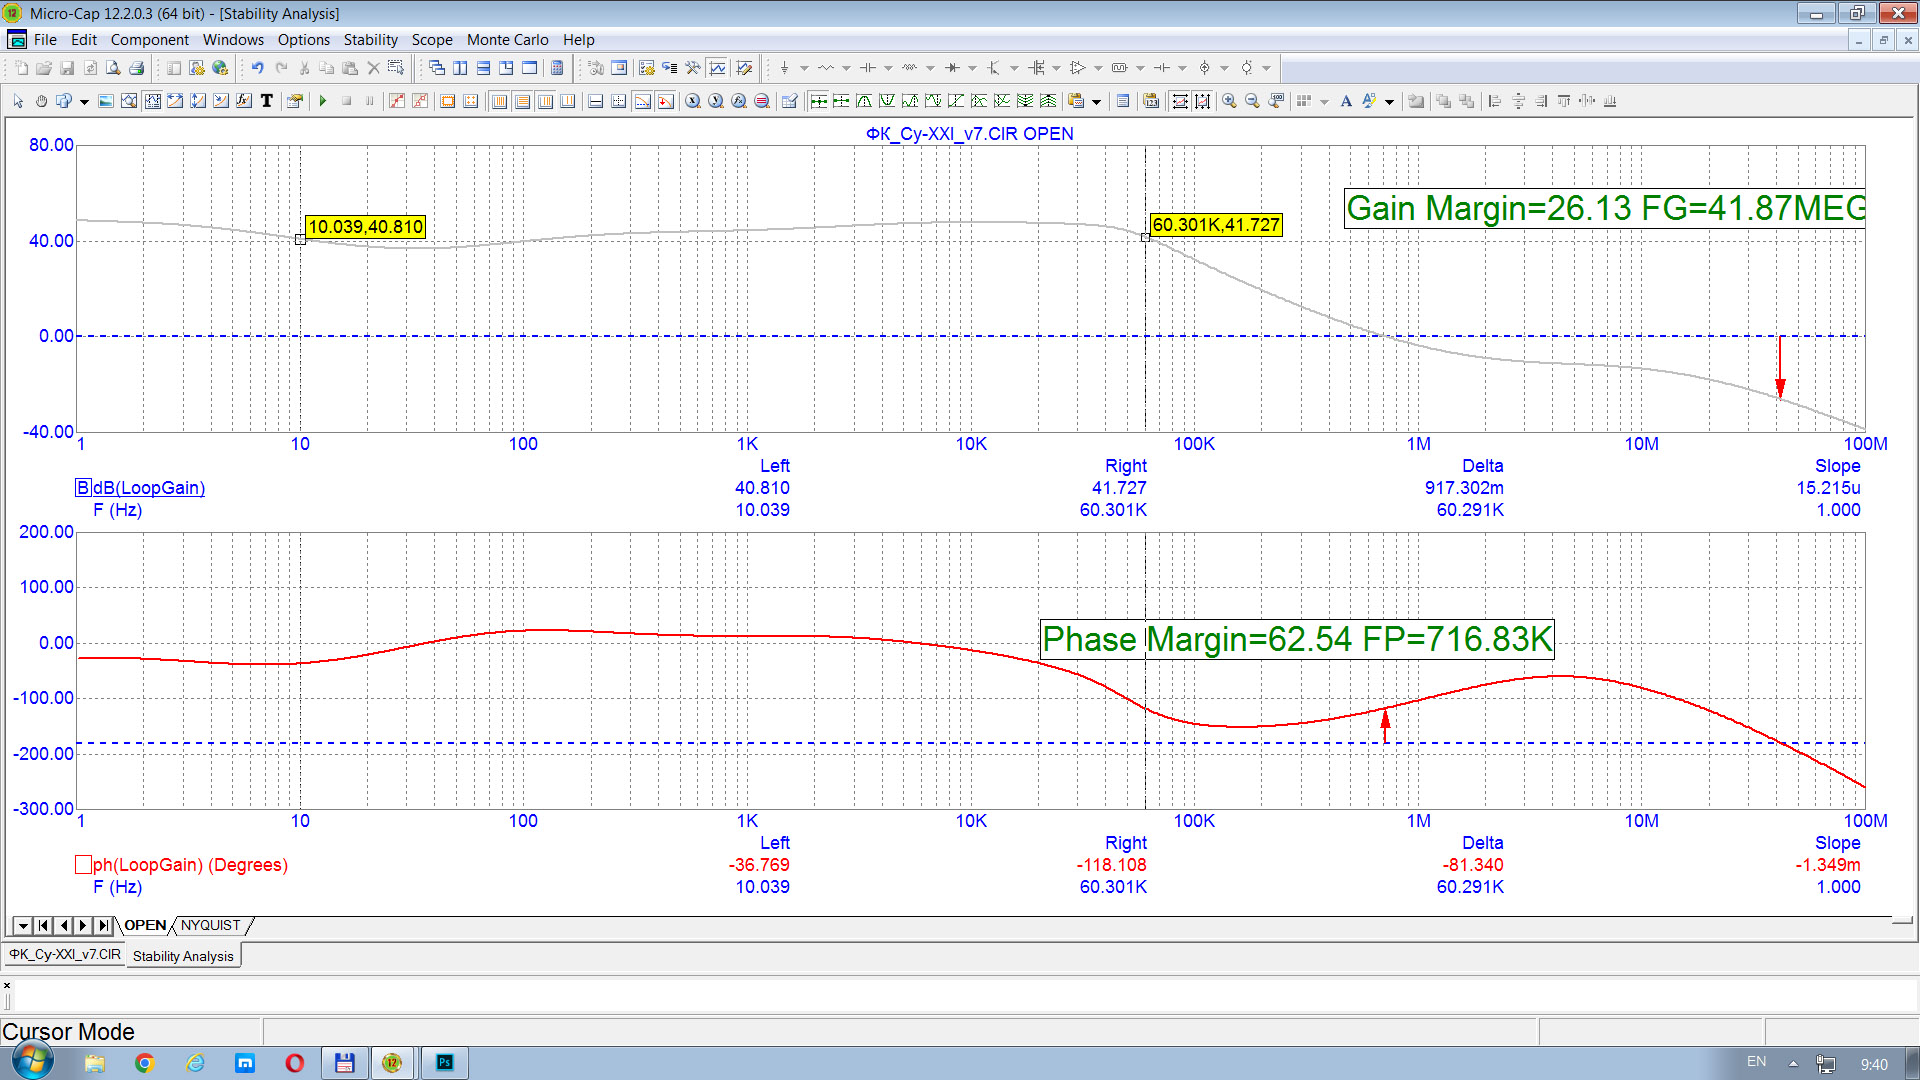This screenshot has width=1920, height=1080.
Task: Expand the resistor component dropdown arrow
Action: click(846, 68)
